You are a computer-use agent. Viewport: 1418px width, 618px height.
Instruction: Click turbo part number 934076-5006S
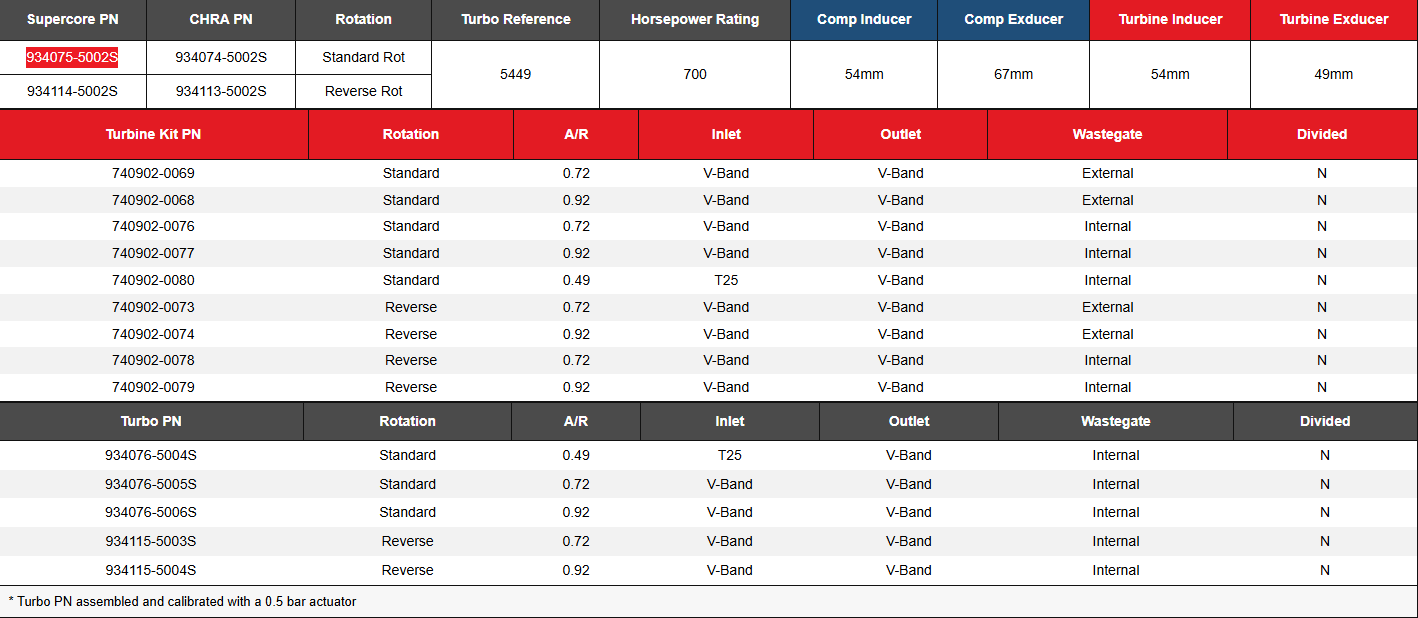(151, 512)
